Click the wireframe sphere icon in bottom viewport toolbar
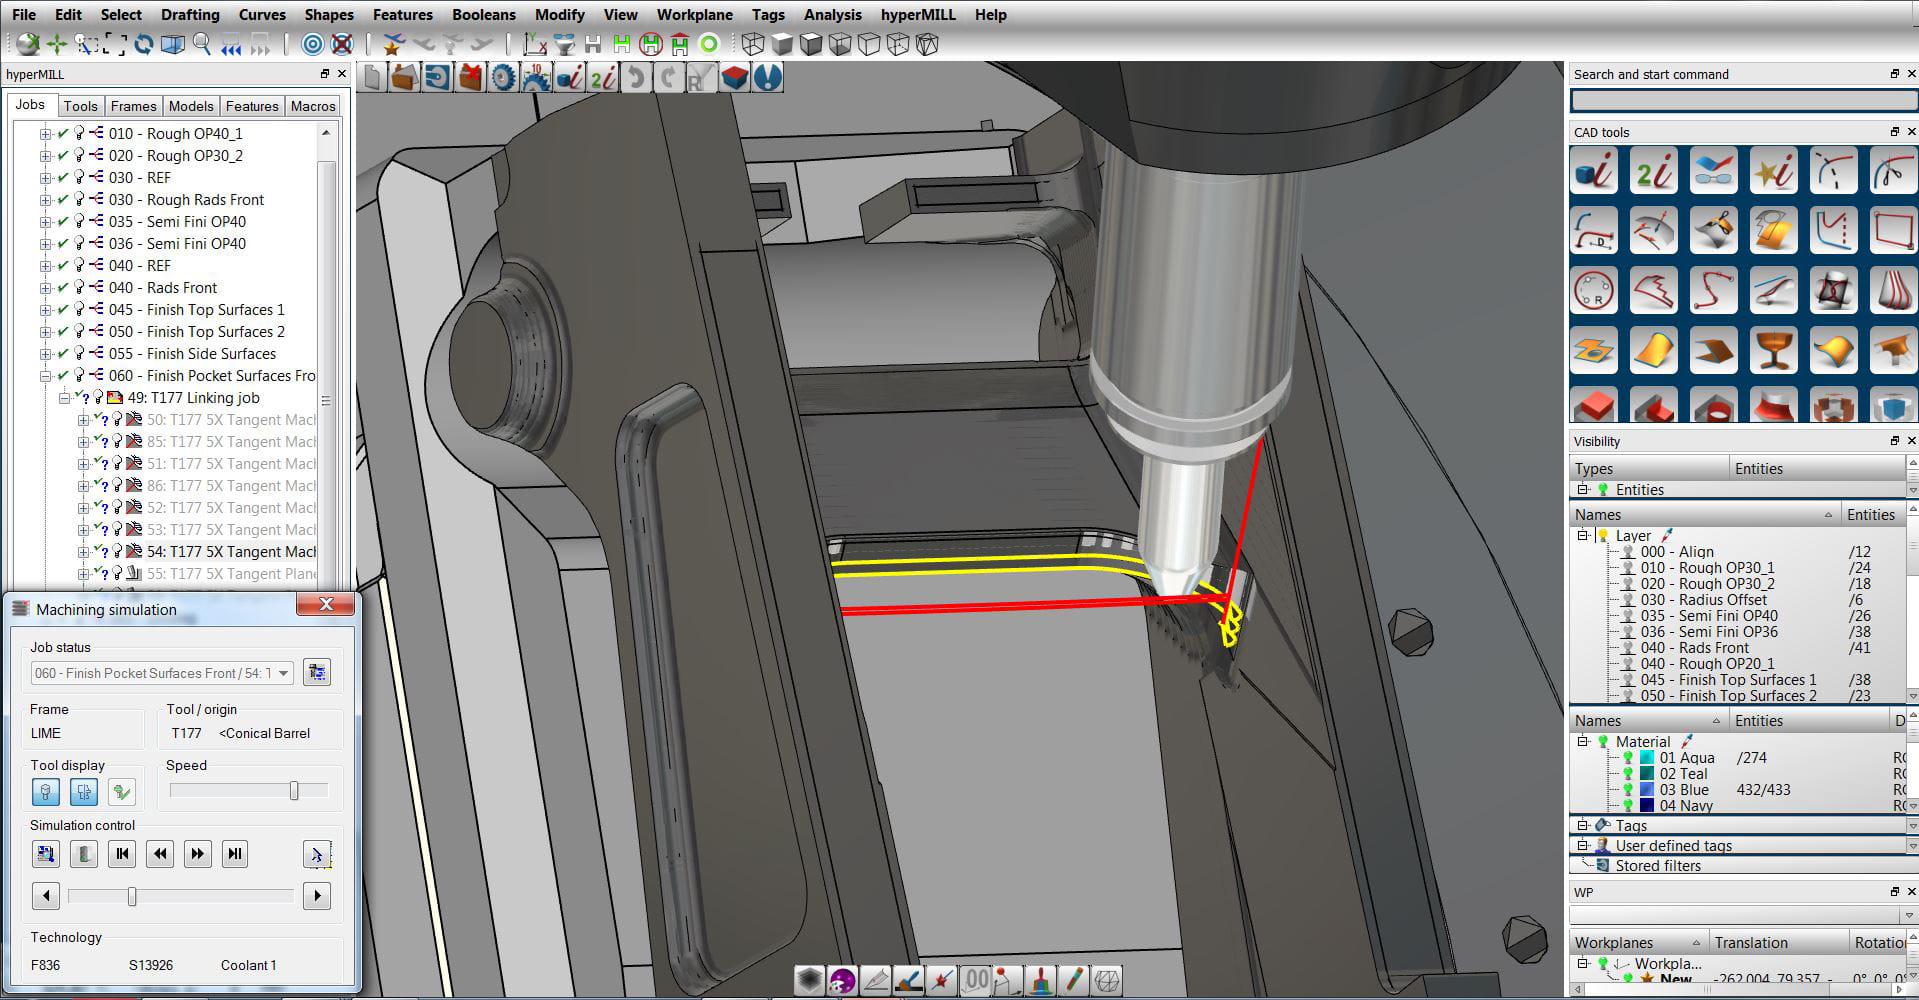Screen dimensions: 1919x1000 tap(1107, 981)
